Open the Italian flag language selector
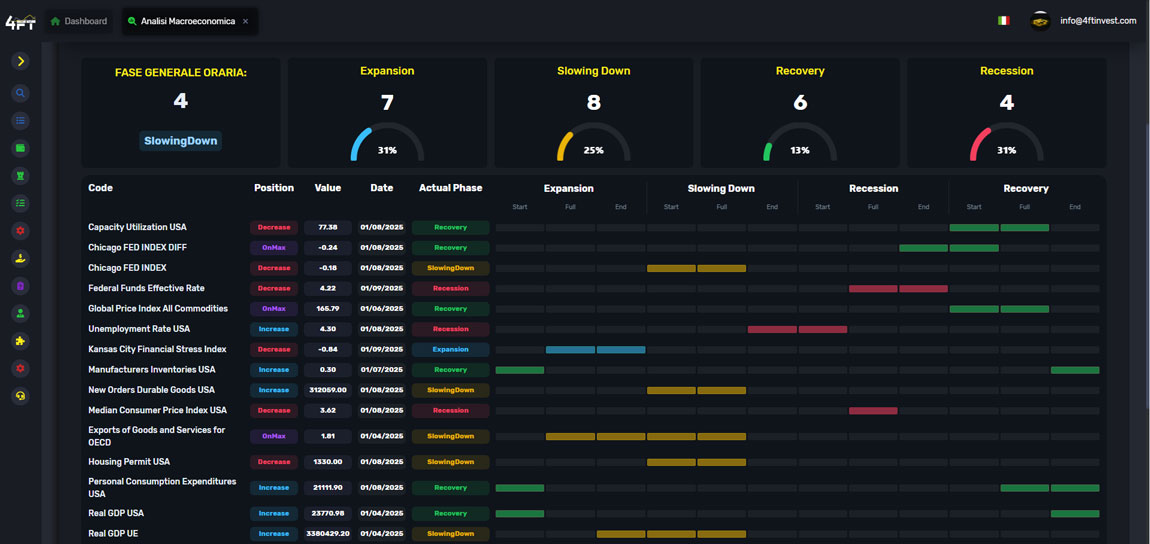1150x544 pixels. [1003, 21]
